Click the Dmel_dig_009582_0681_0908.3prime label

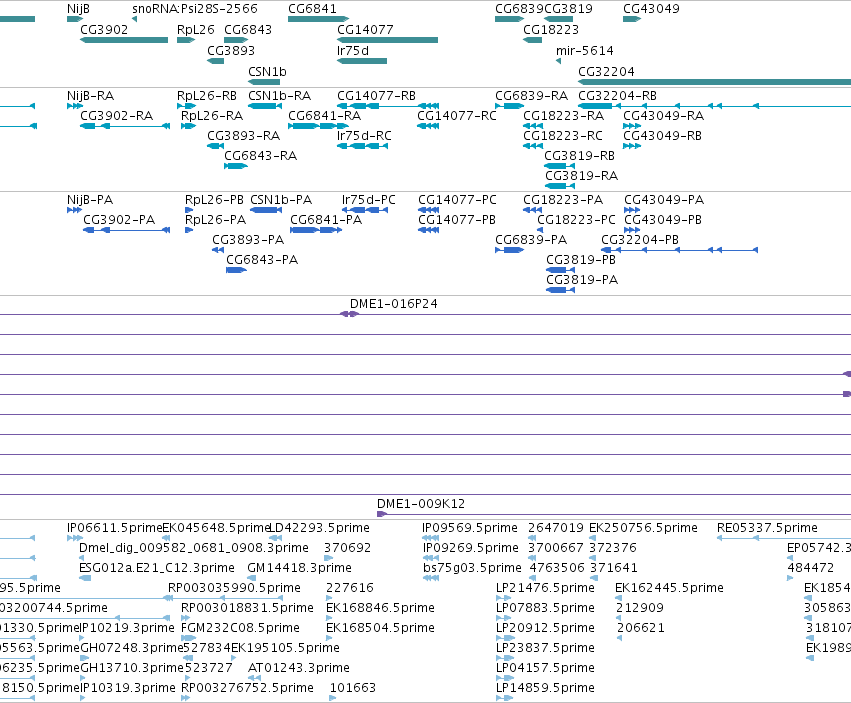194,548
